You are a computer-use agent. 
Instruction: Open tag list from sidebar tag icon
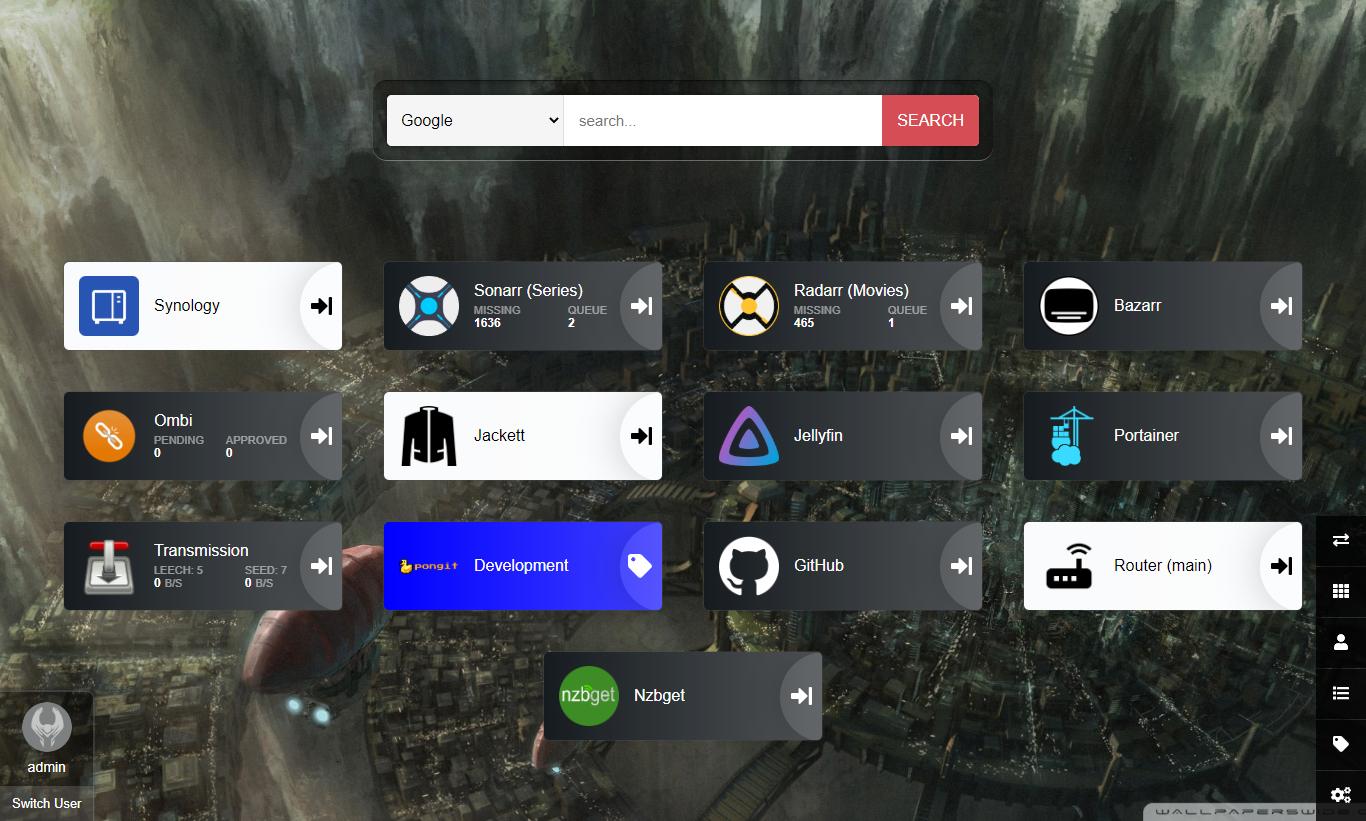point(1341,744)
